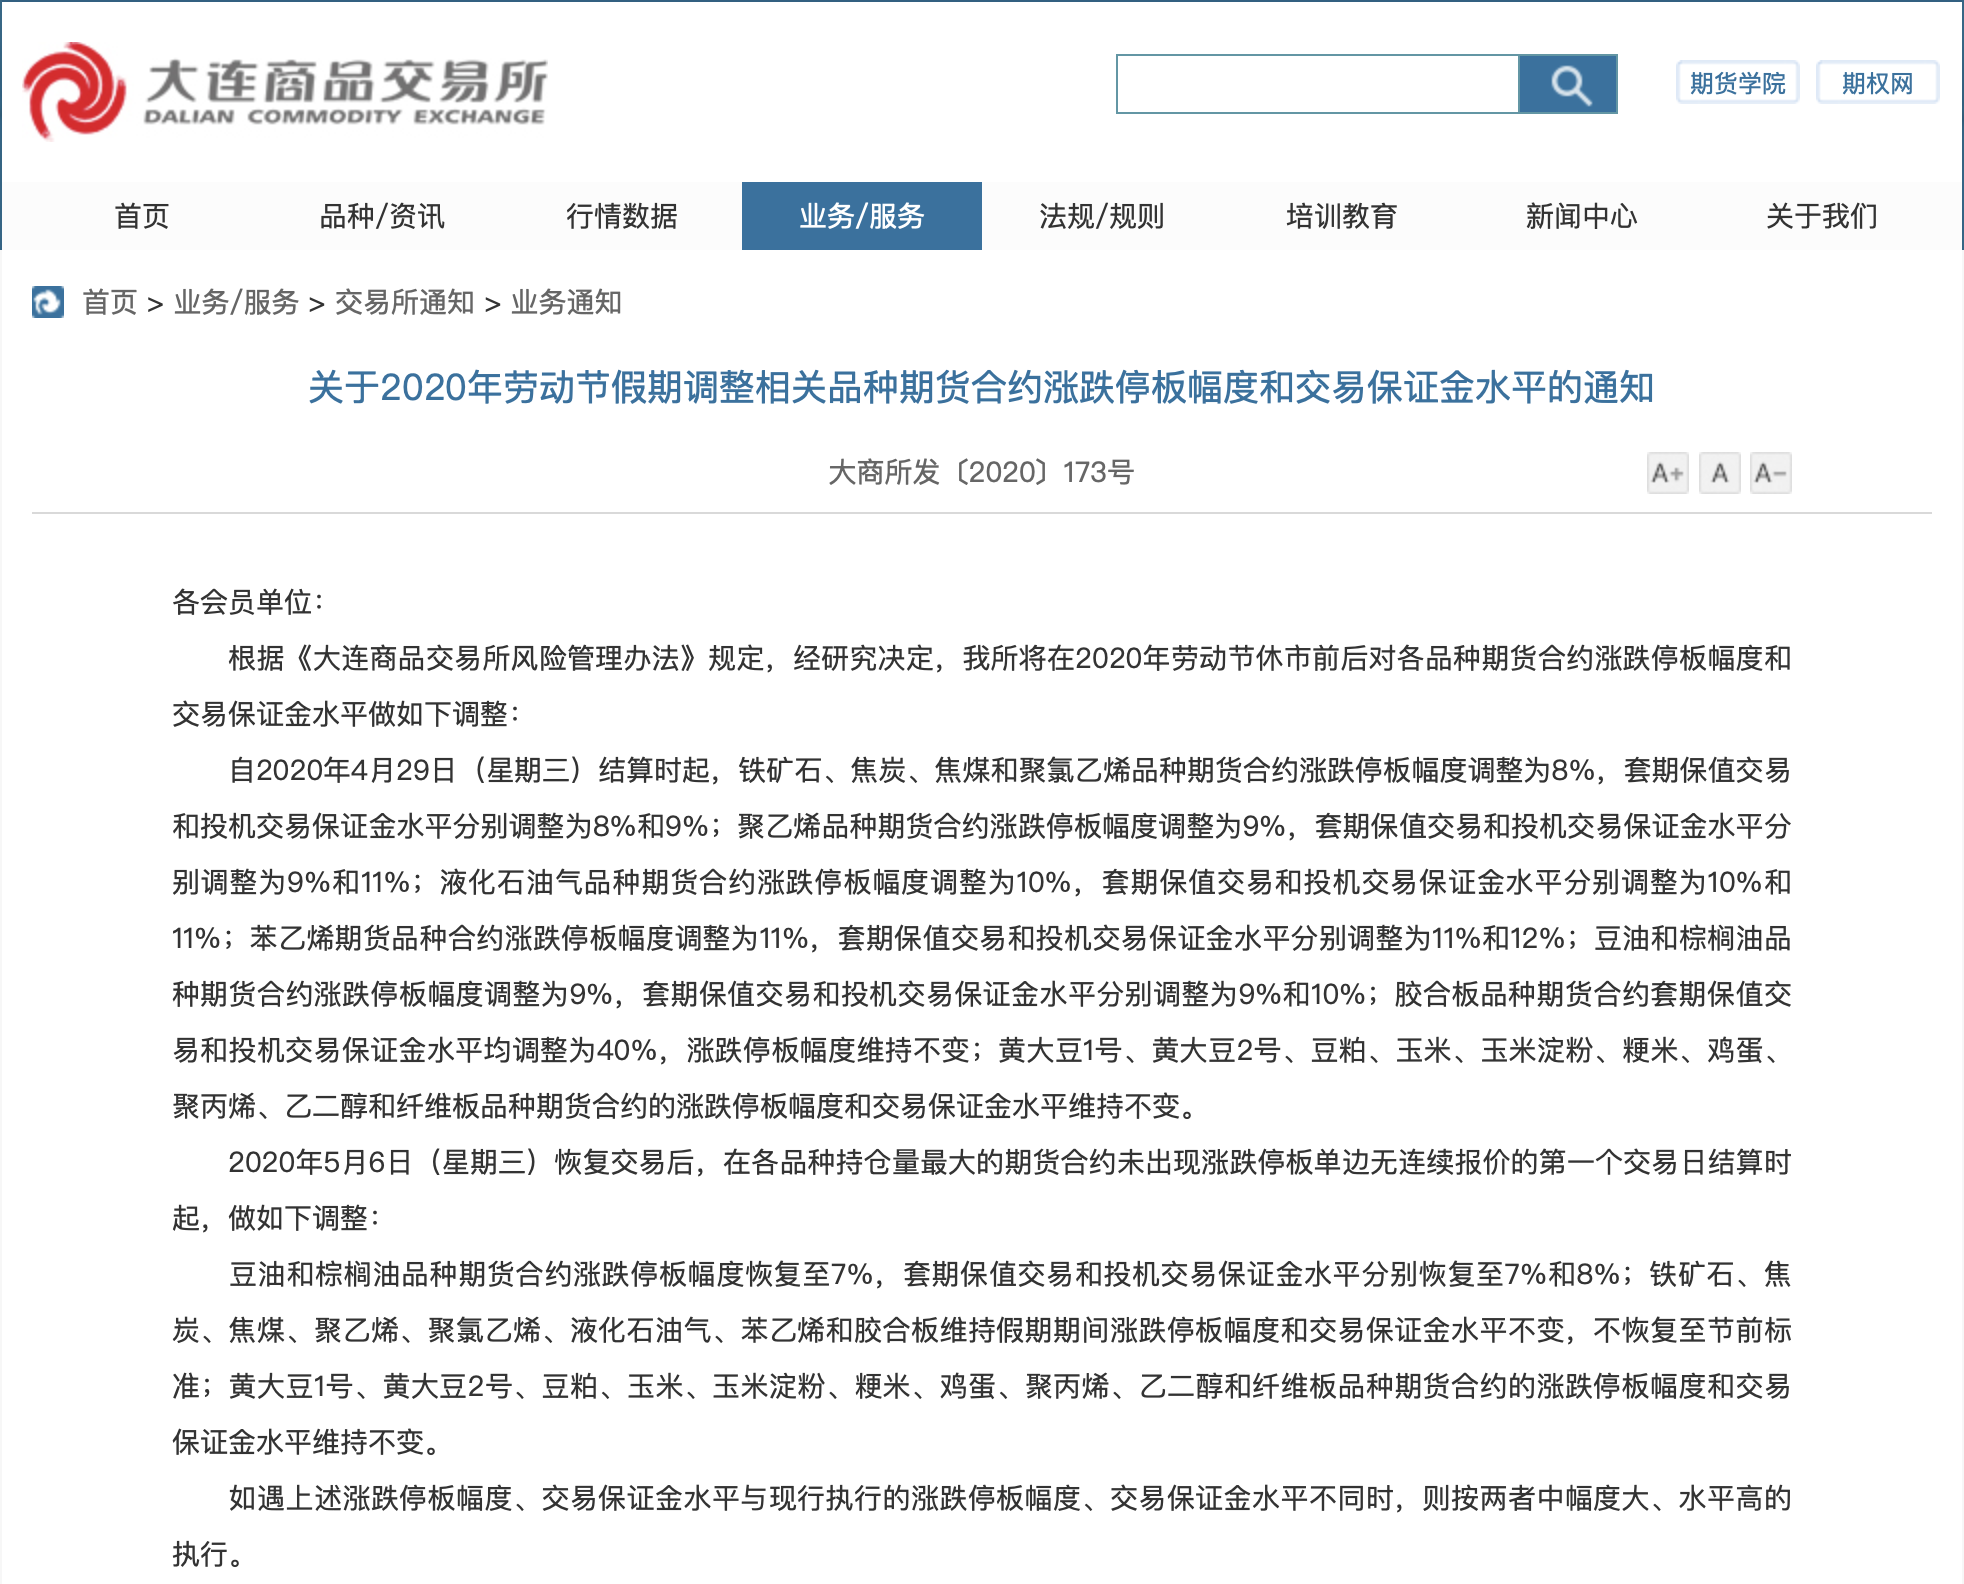Screen dimensions: 1964x1584
Task: Select the 业务/服务 navigation tab
Action: (862, 216)
